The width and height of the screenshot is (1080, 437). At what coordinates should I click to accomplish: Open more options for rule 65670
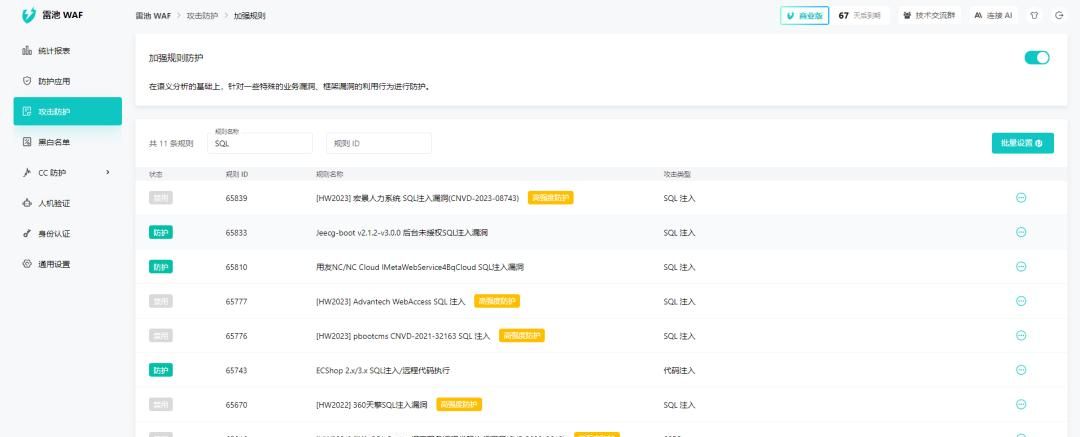click(1021, 405)
